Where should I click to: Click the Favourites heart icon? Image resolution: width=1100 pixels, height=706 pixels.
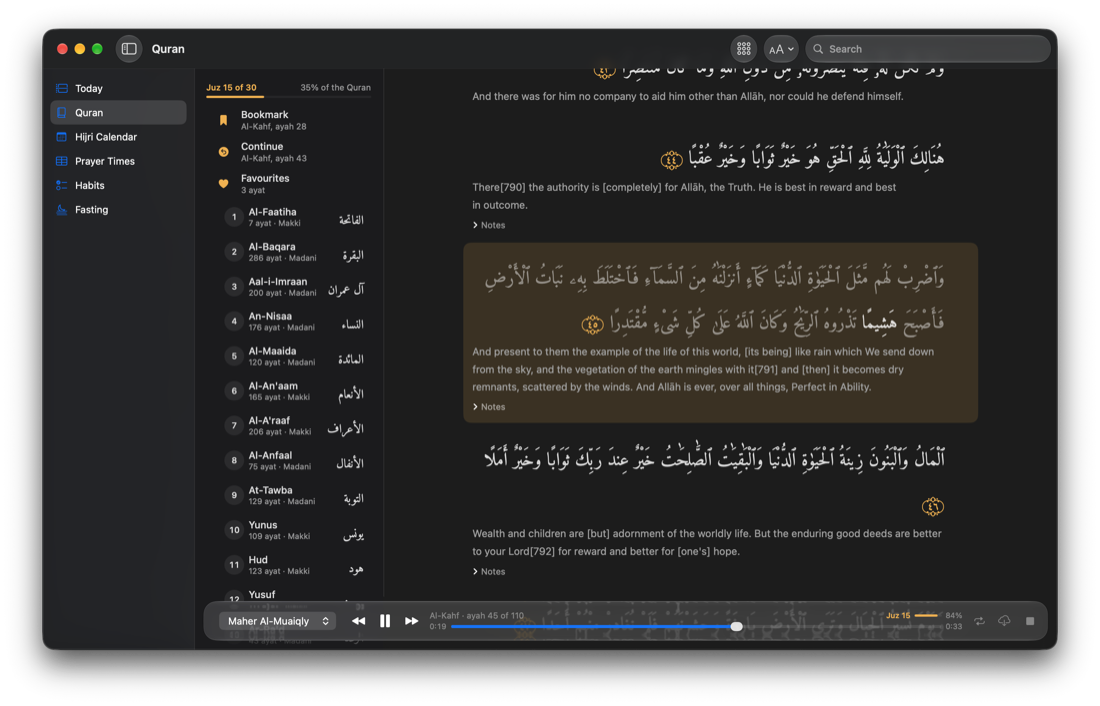click(223, 184)
